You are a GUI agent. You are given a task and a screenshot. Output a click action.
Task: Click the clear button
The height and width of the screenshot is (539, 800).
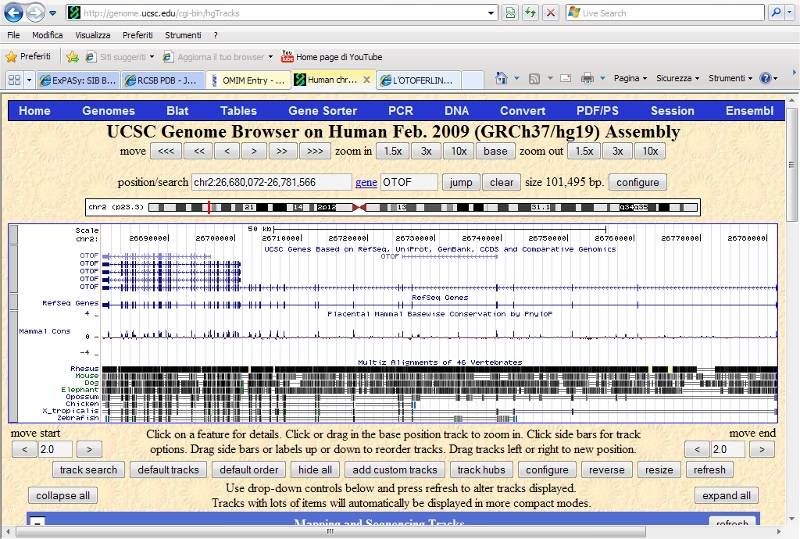click(x=502, y=182)
